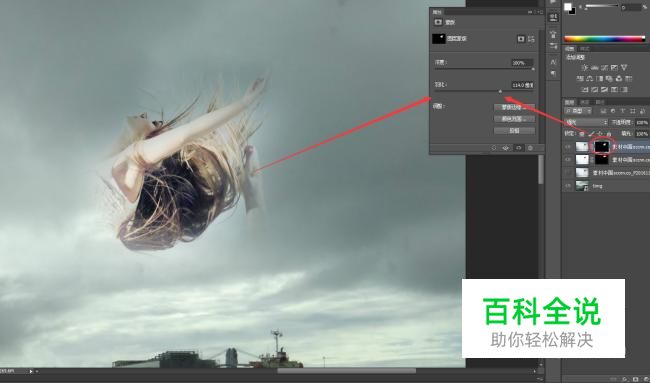Switch to the 图层 Layers tab
The width and height of the screenshot is (650, 383).
570,102
